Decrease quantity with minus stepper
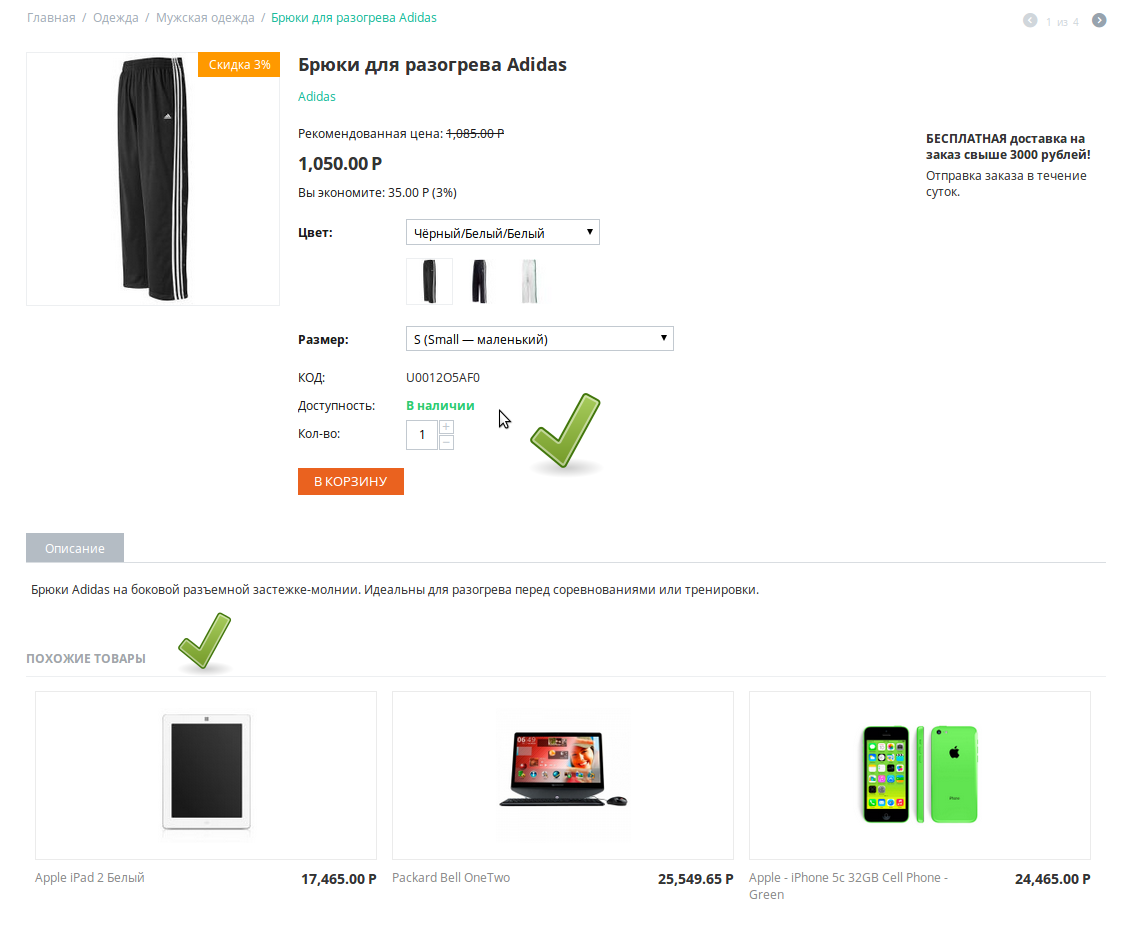The height and width of the screenshot is (925, 1144). click(x=446, y=442)
